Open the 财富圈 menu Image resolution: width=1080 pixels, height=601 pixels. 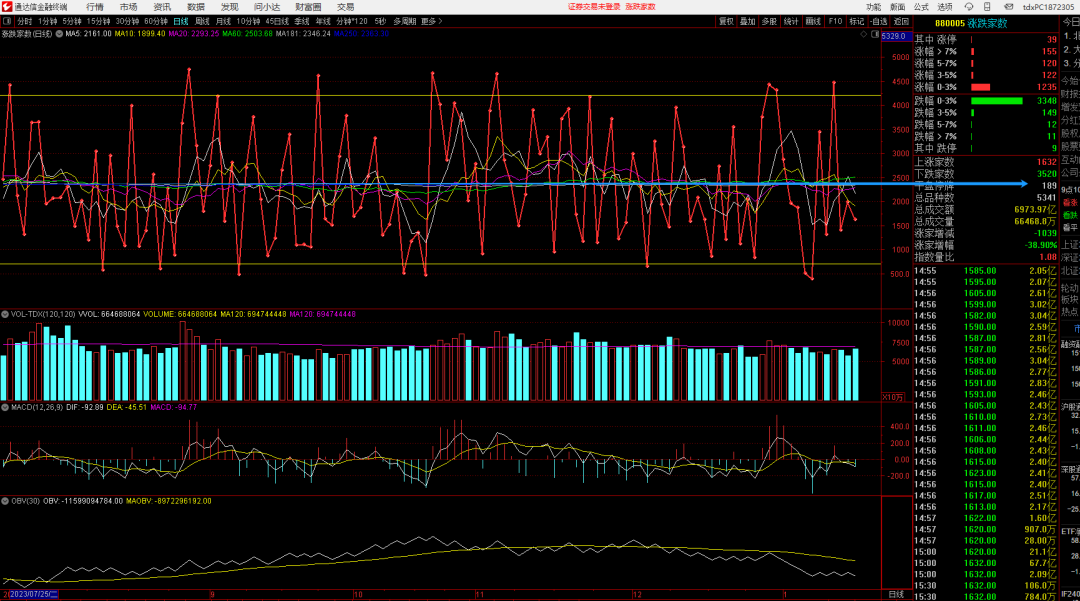(308, 7)
